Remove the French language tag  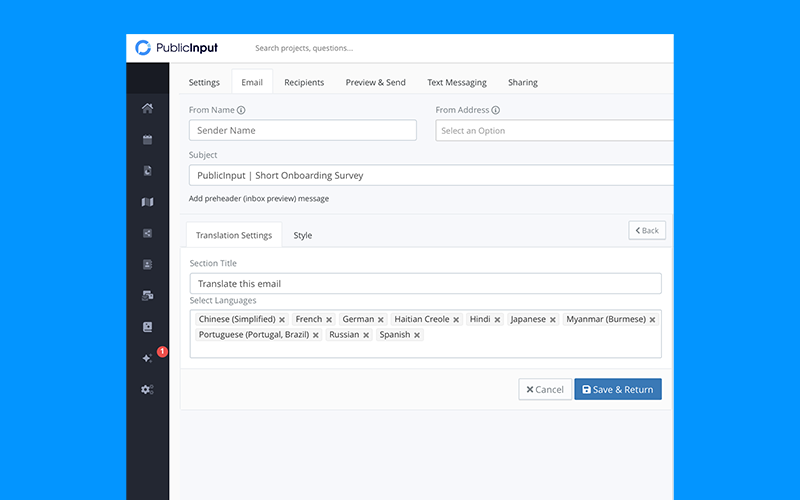coord(329,320)
